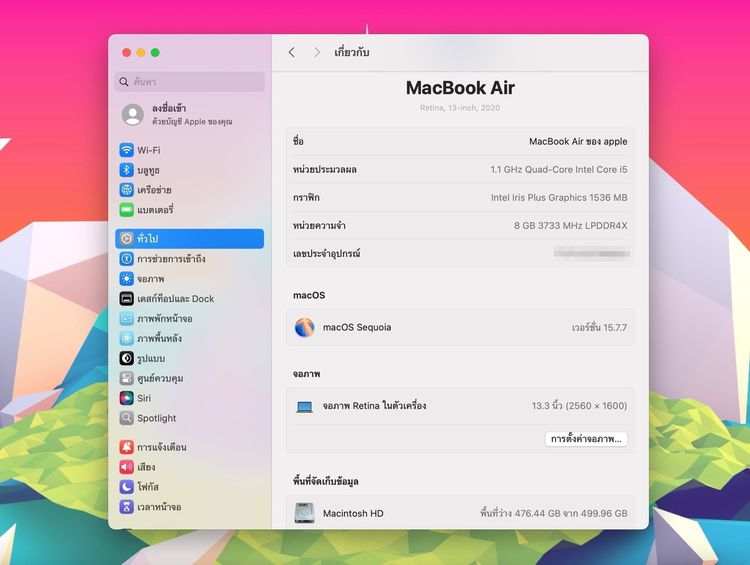Viewport: 750px width, 565px height.
Task: Click the search magnifier icon
Action: 124,82
